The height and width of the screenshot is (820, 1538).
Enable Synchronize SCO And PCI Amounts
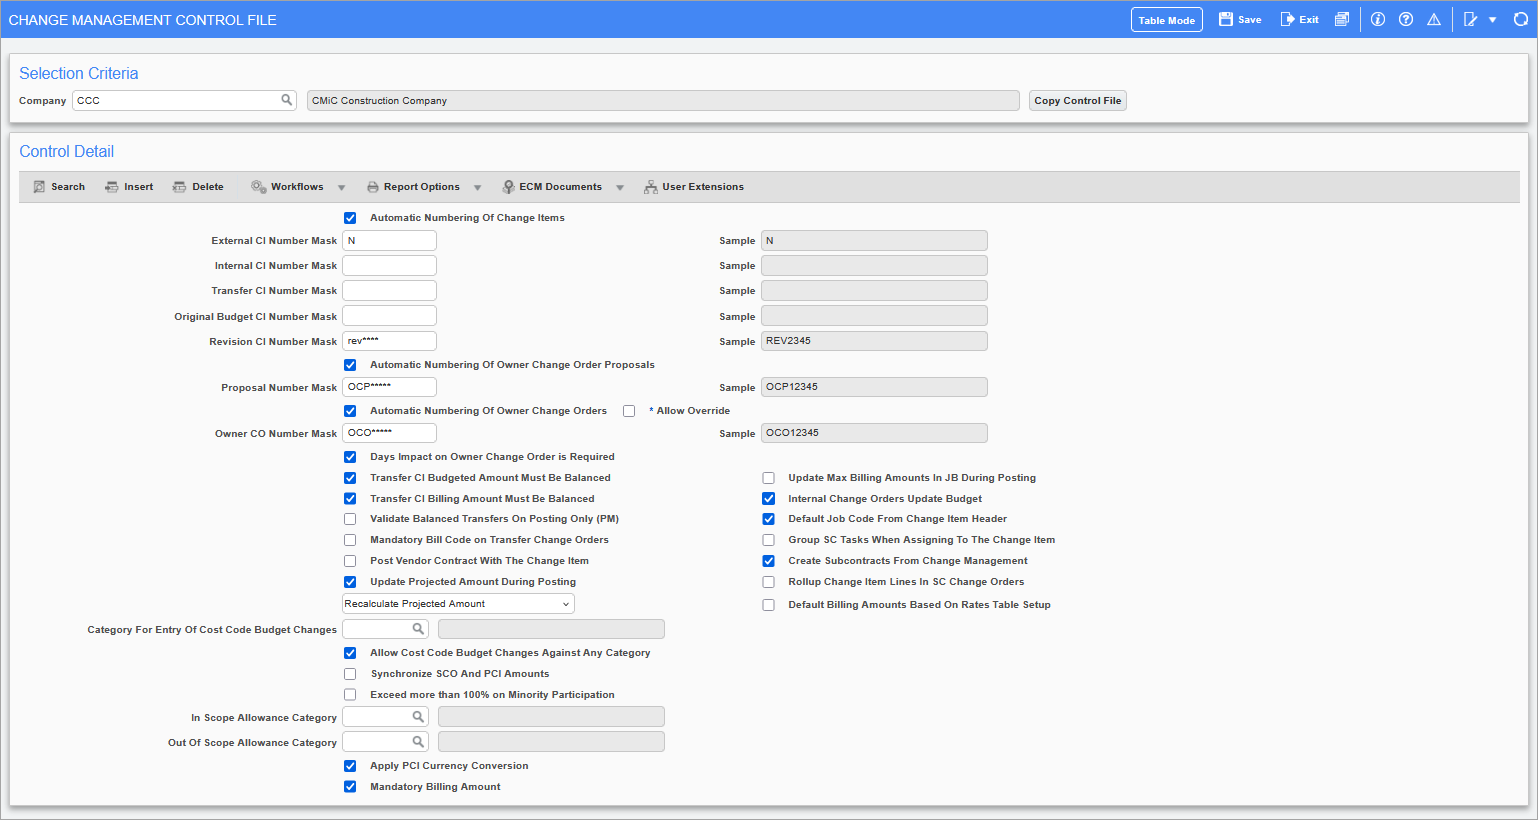pyautogui.click(x=350, y=674)
